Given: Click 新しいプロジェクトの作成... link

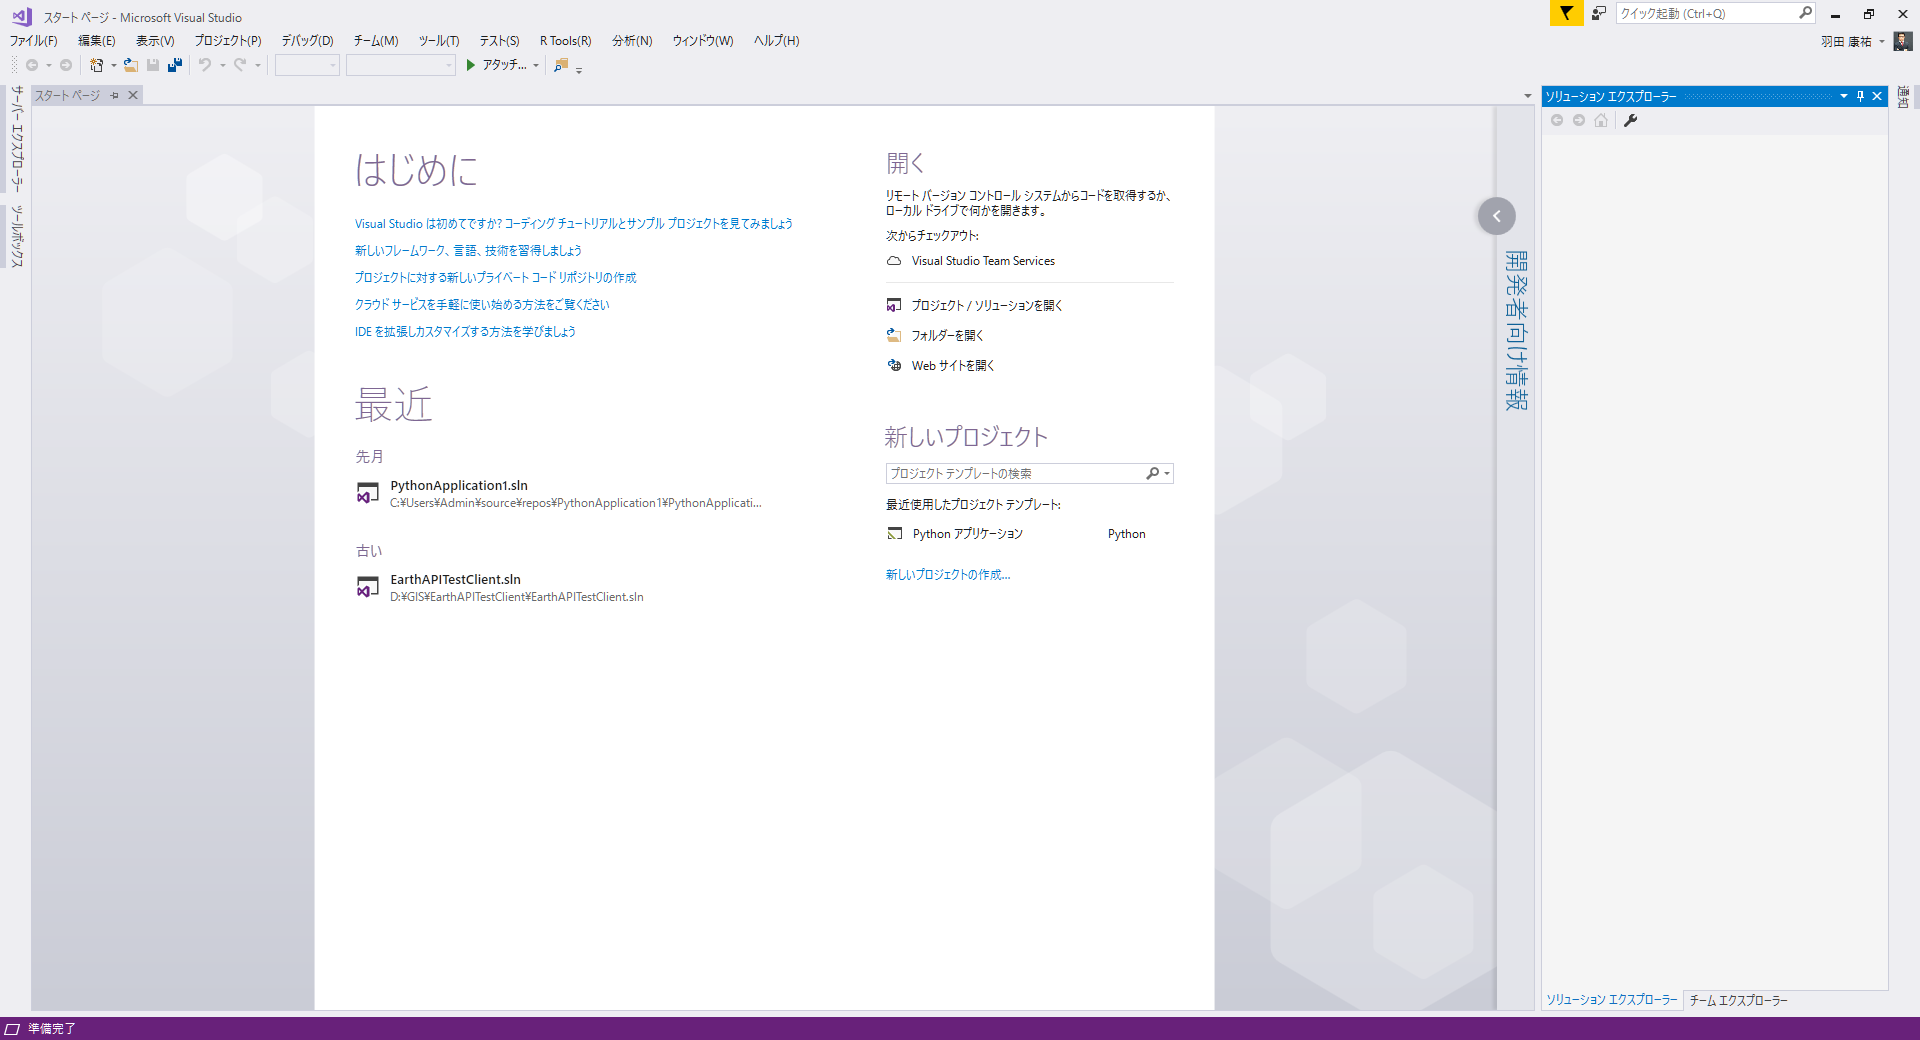Looking at the screenshot, I should click(948, 575).
